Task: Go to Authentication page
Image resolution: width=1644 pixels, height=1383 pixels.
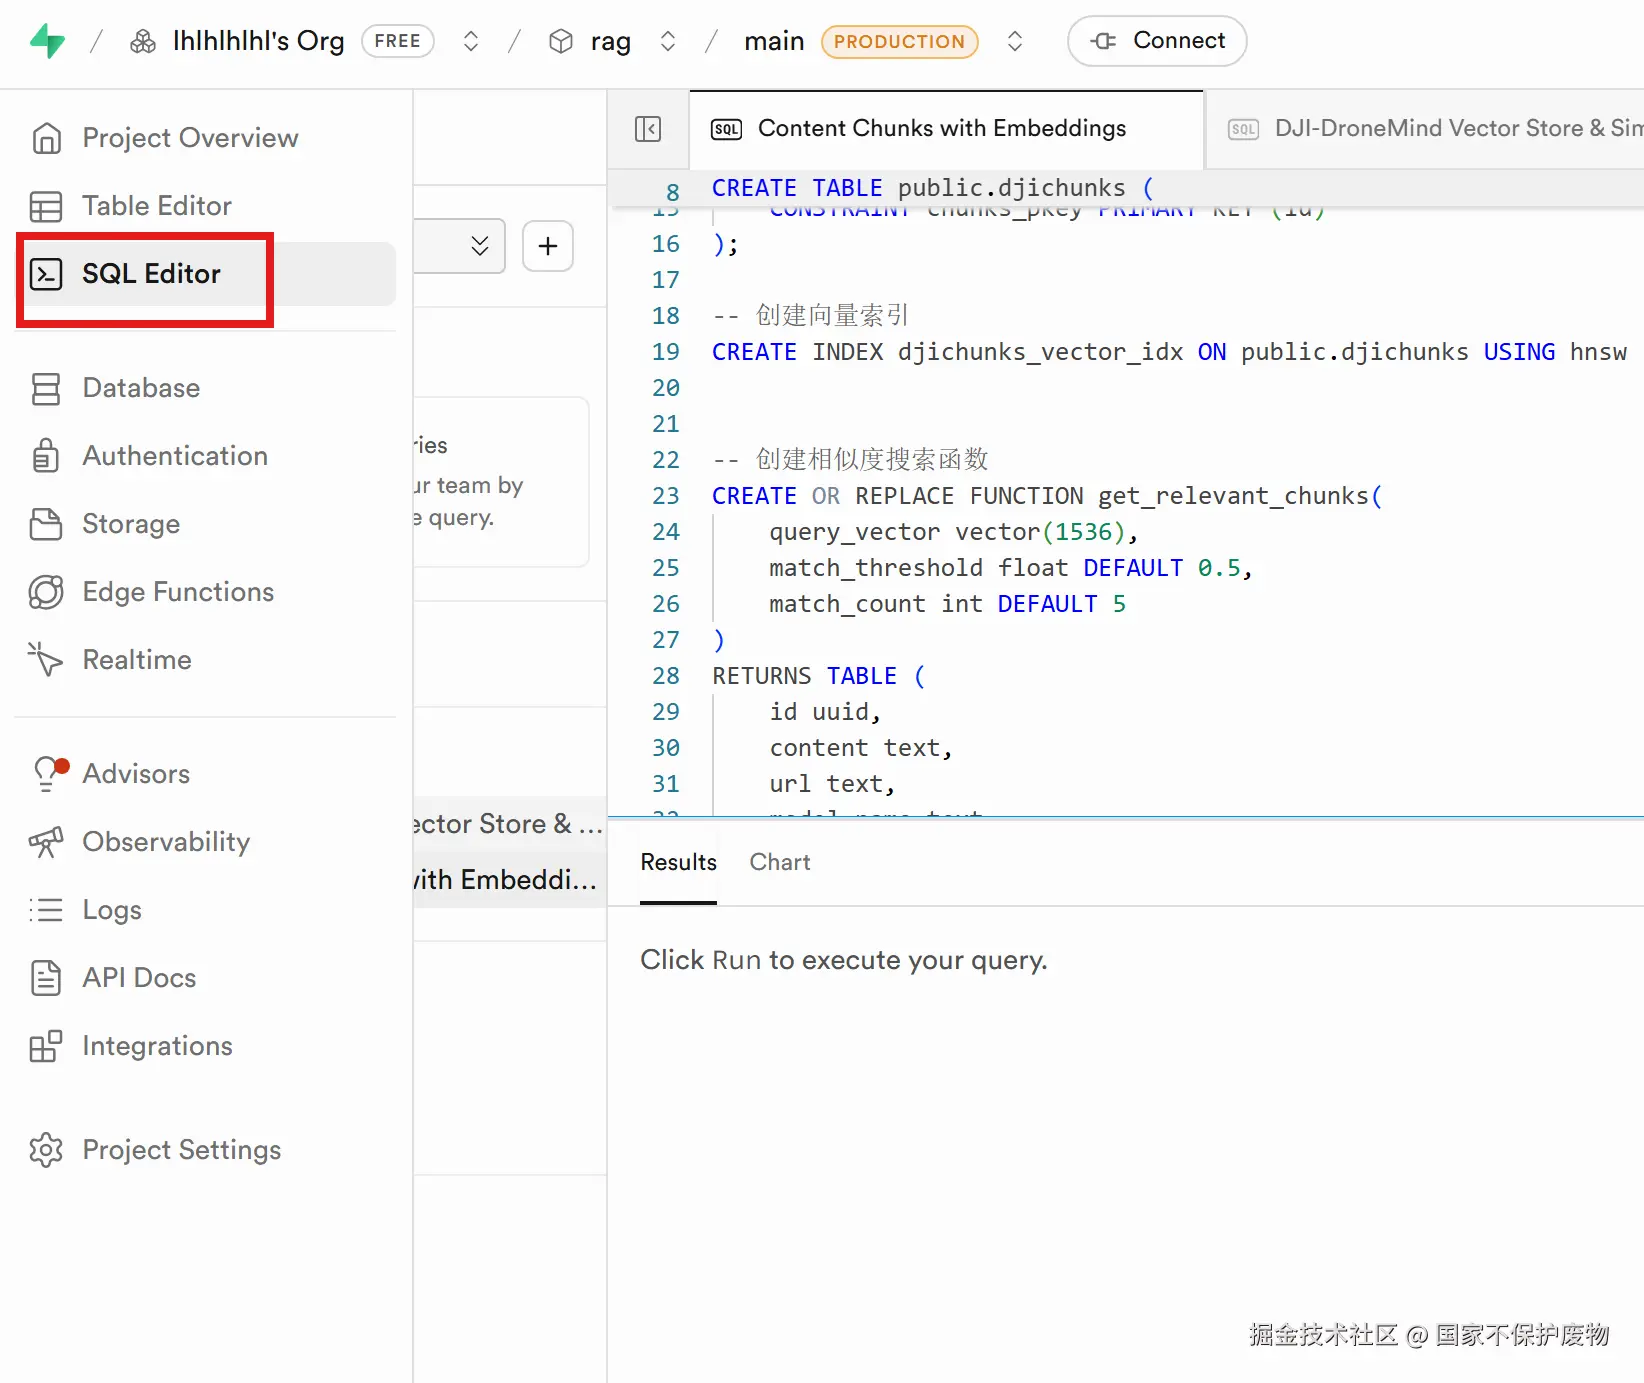Action: point(174,456)
